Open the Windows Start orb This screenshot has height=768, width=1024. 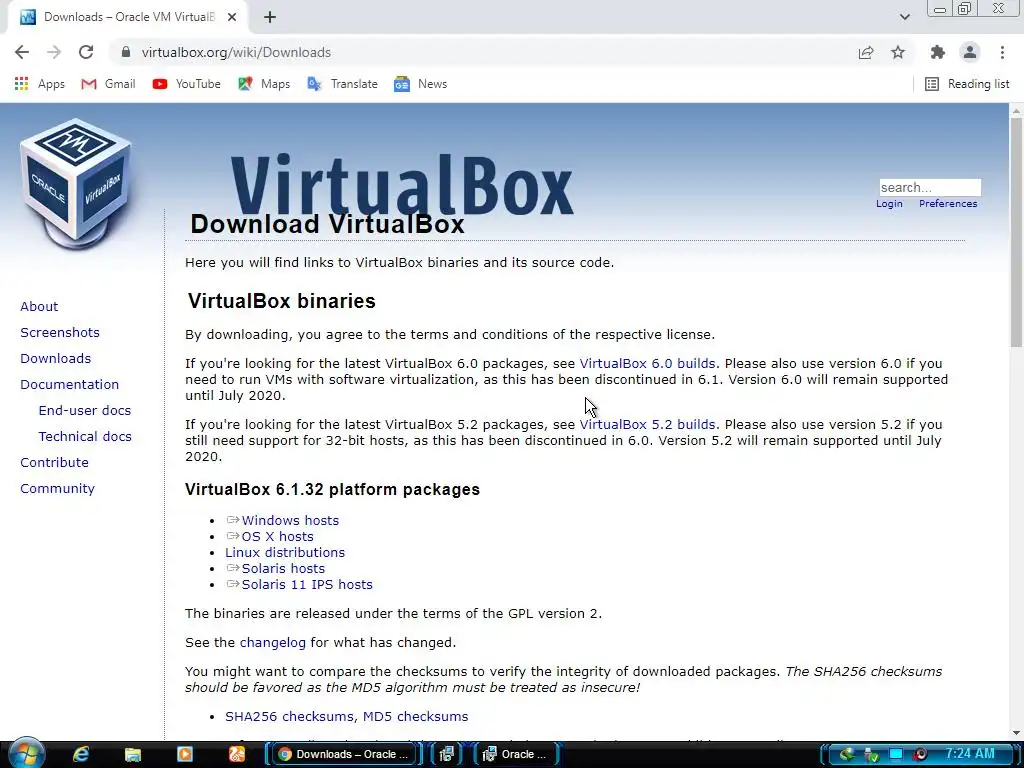pos(26,754)
